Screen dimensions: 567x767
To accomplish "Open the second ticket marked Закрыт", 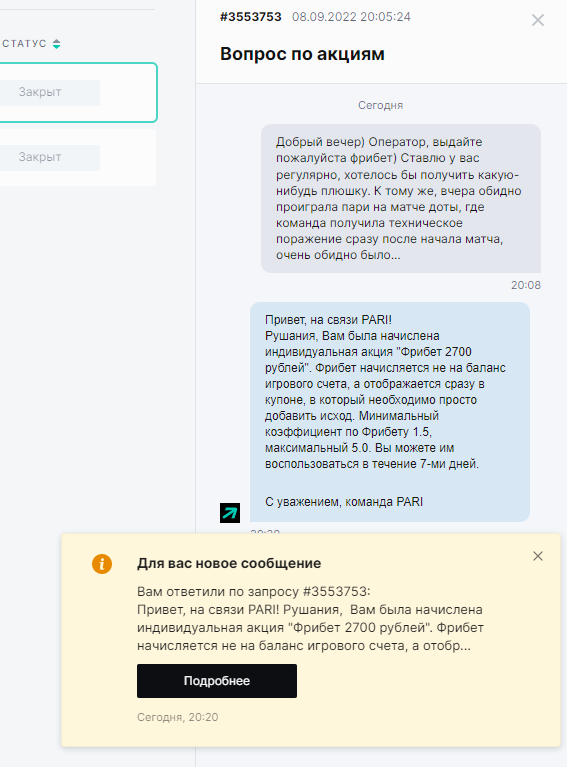I will 77,157.
